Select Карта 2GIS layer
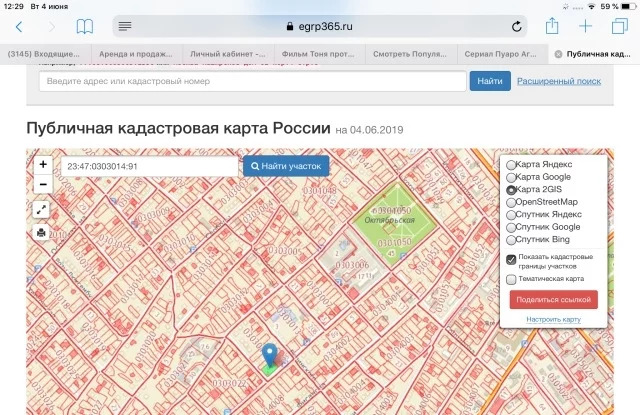Image resolution: width=640 pixels, height=415 pixels. coord(511,190)
